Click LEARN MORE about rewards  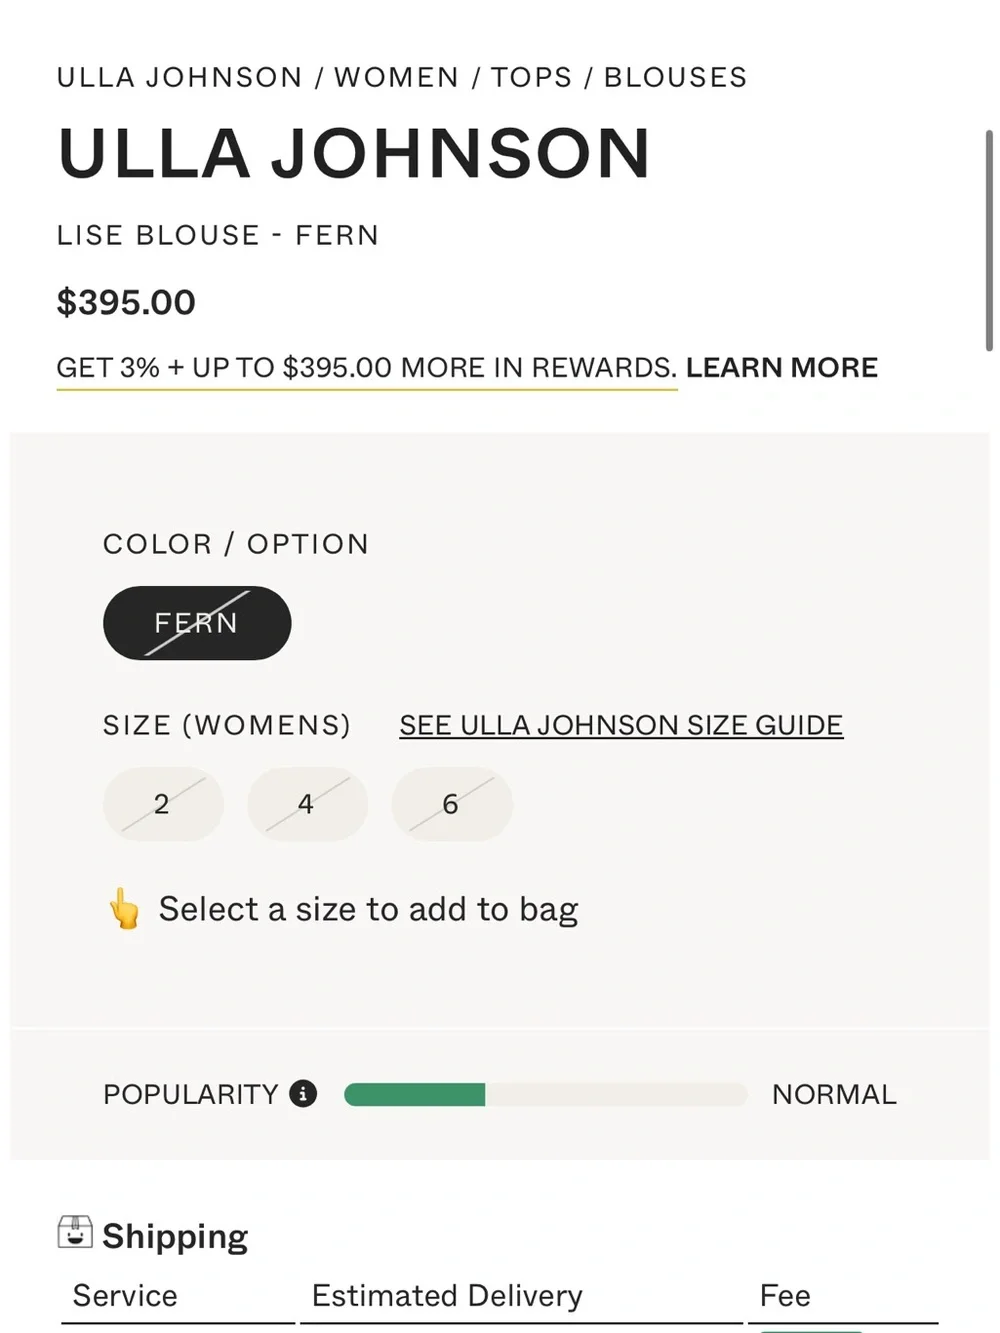(782, 367)
